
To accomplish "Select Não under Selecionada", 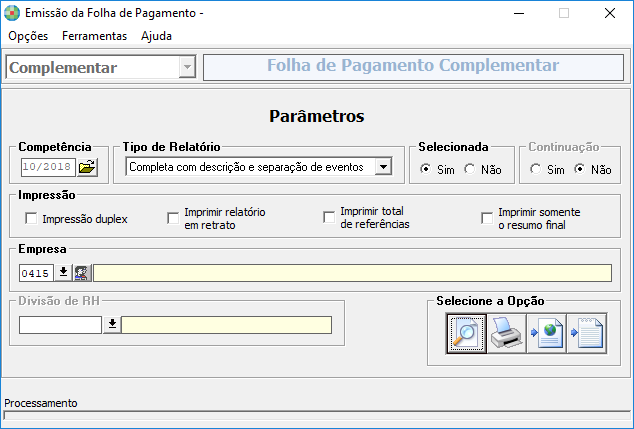I will click(469, 169).
